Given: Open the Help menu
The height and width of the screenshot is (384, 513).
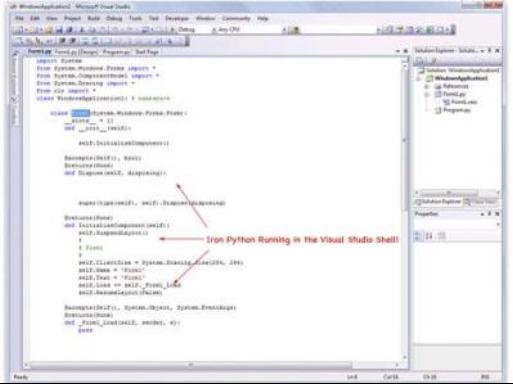Looking at the screenshot, I should tap(263, 18).
